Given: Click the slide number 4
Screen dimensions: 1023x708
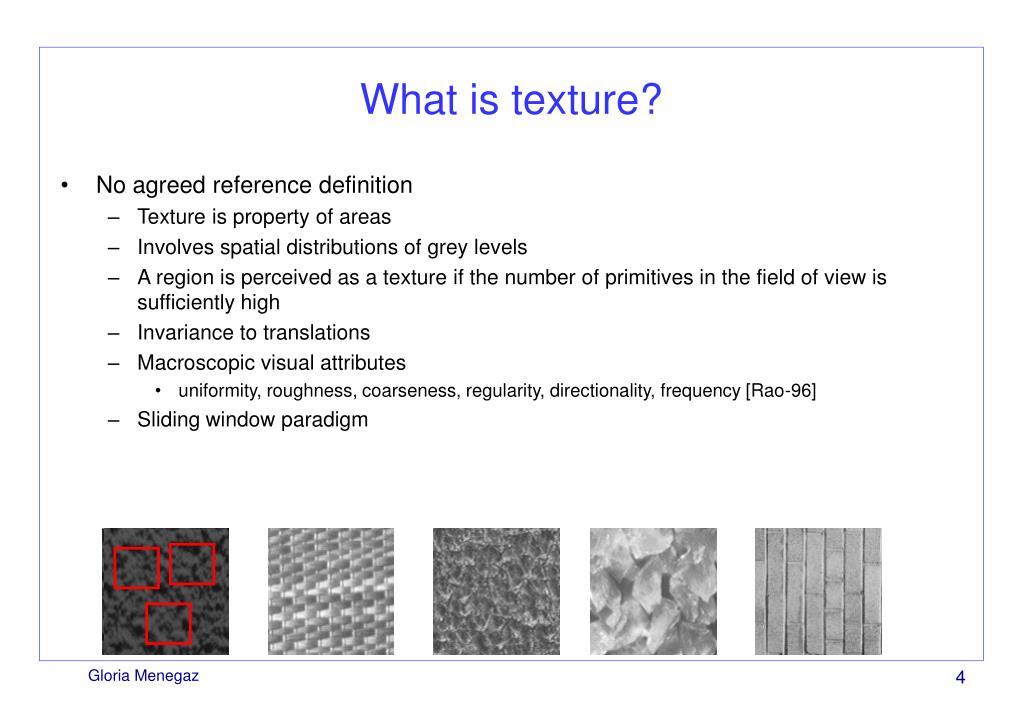Looking at the screenshot, I should (960, 677).
